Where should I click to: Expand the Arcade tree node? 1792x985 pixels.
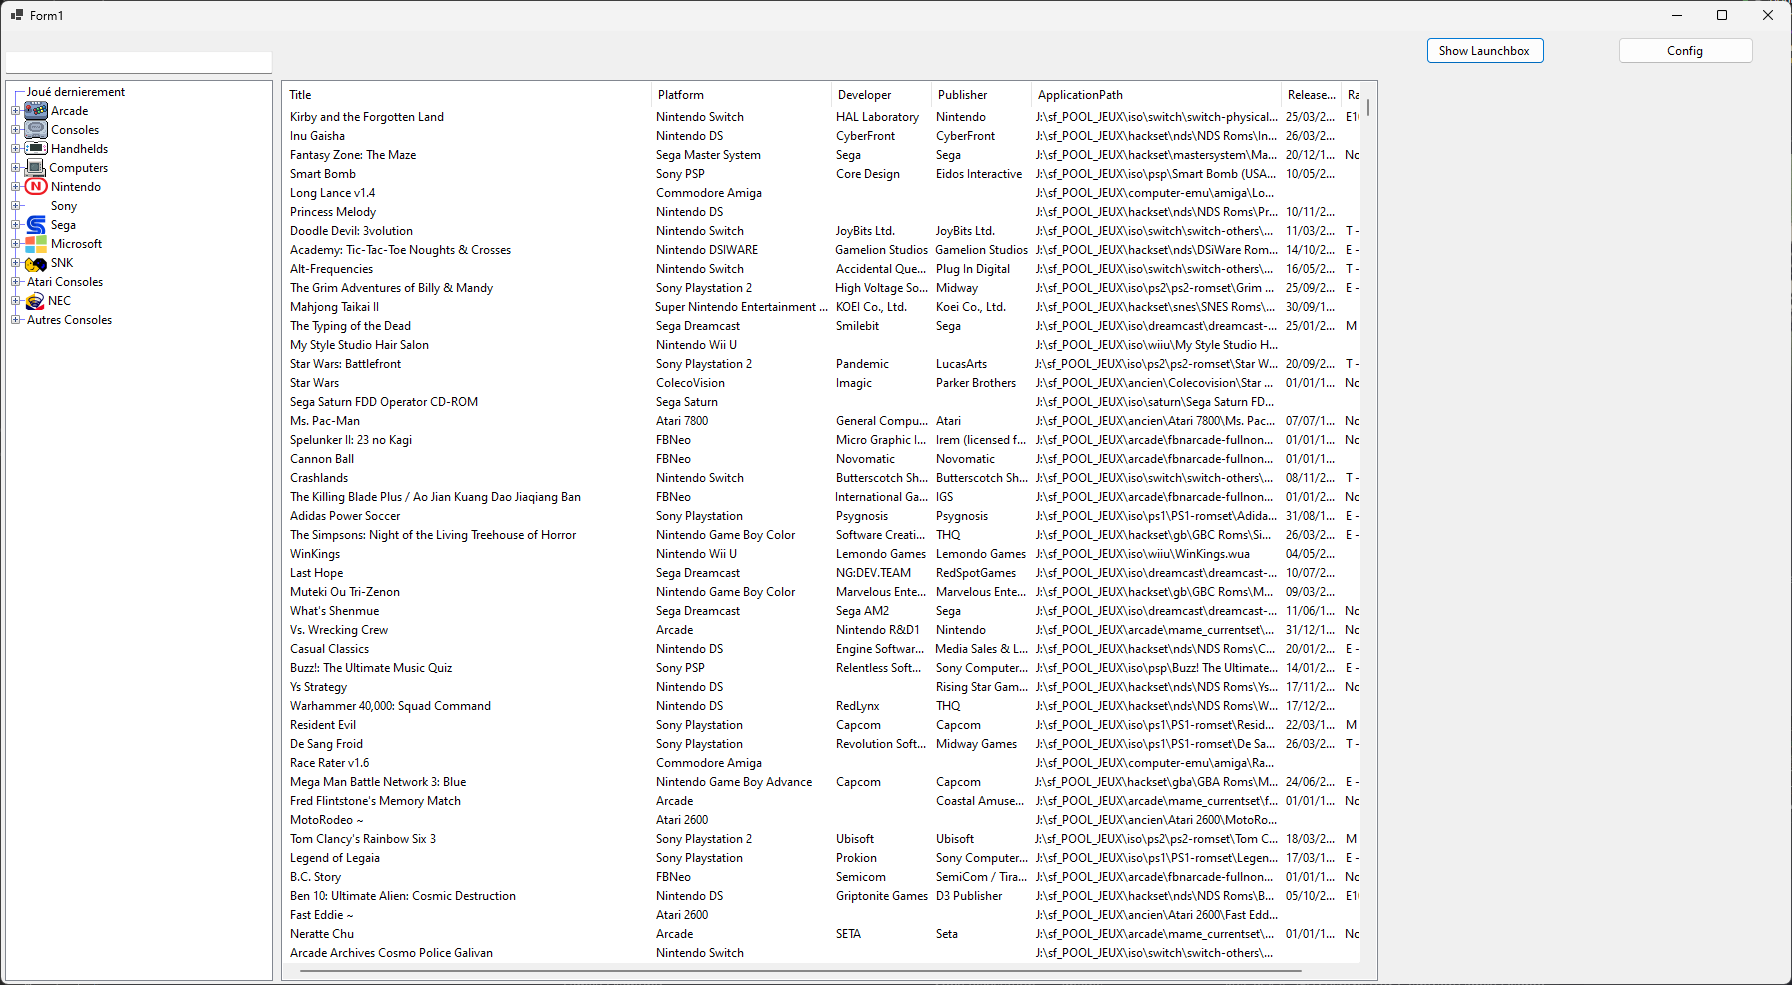pos(16,111)
